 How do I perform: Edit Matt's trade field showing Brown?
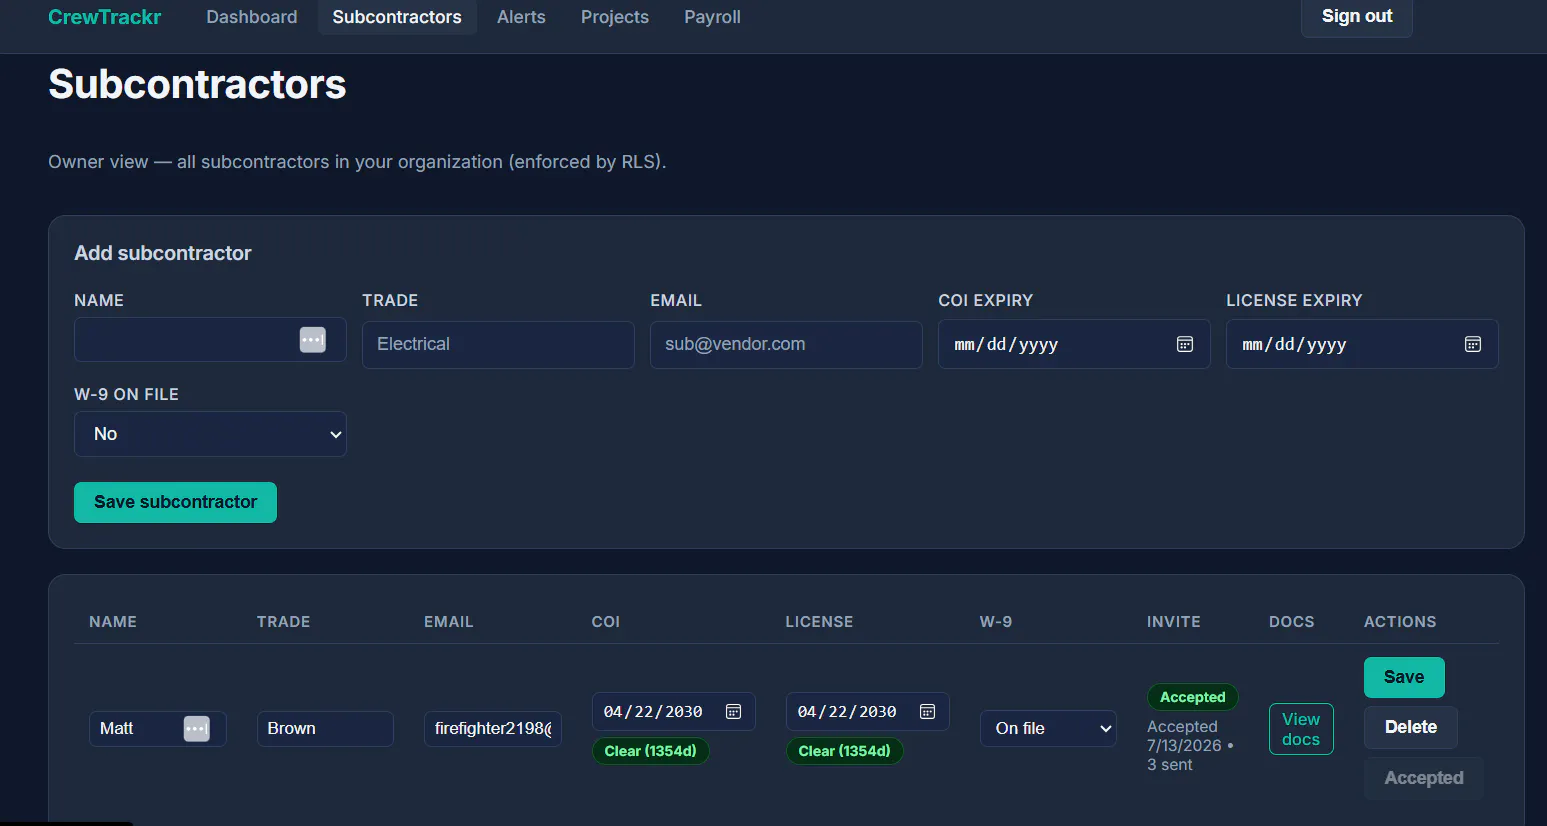click(x=325, y=729)
